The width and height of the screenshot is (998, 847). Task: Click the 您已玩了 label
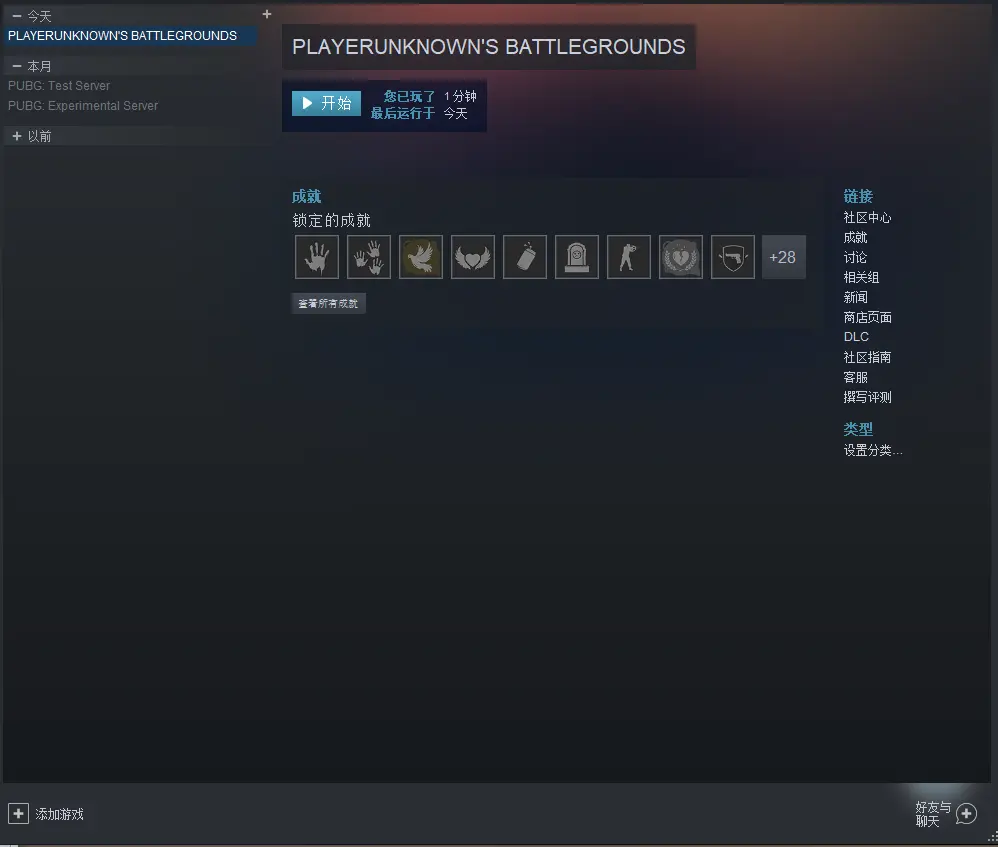(x=409, y=96)
